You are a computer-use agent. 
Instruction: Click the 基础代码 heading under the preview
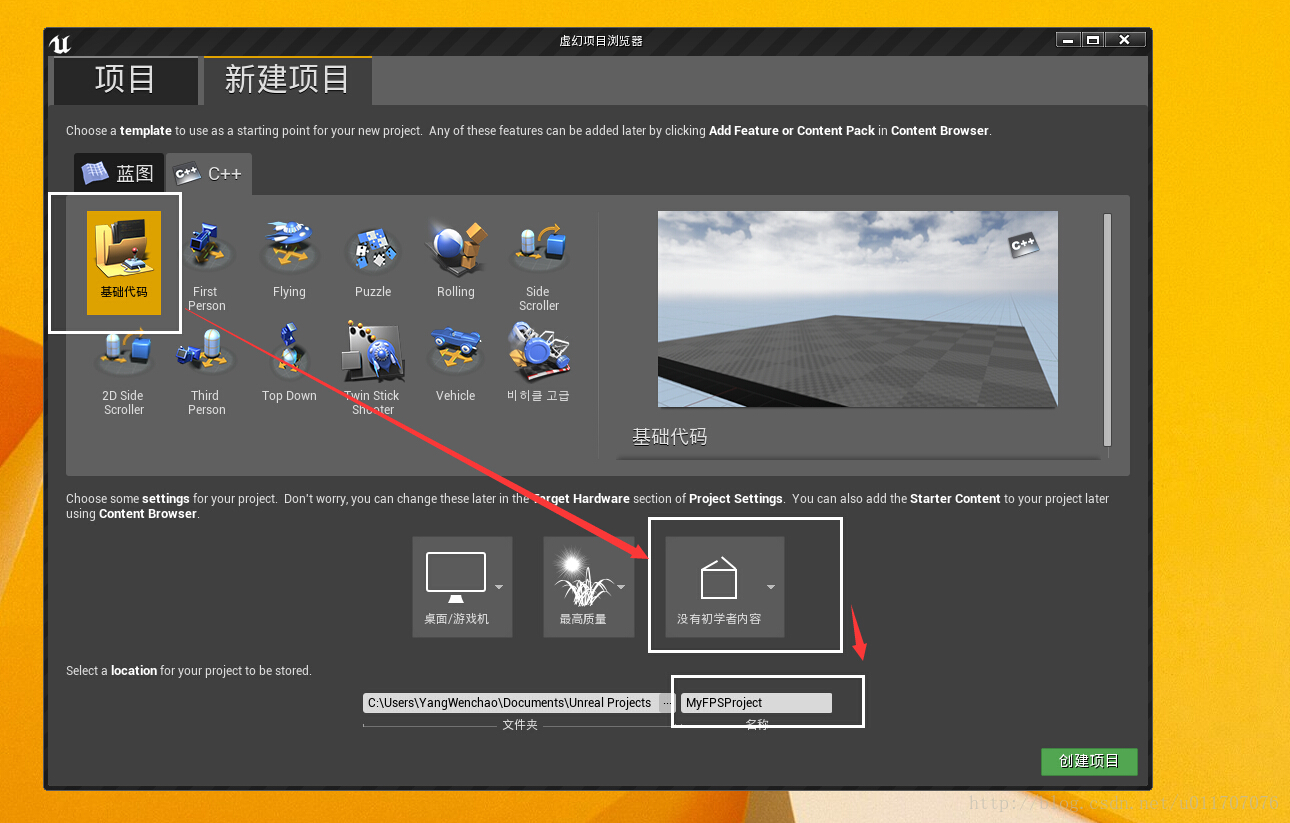tap(669, 437)
